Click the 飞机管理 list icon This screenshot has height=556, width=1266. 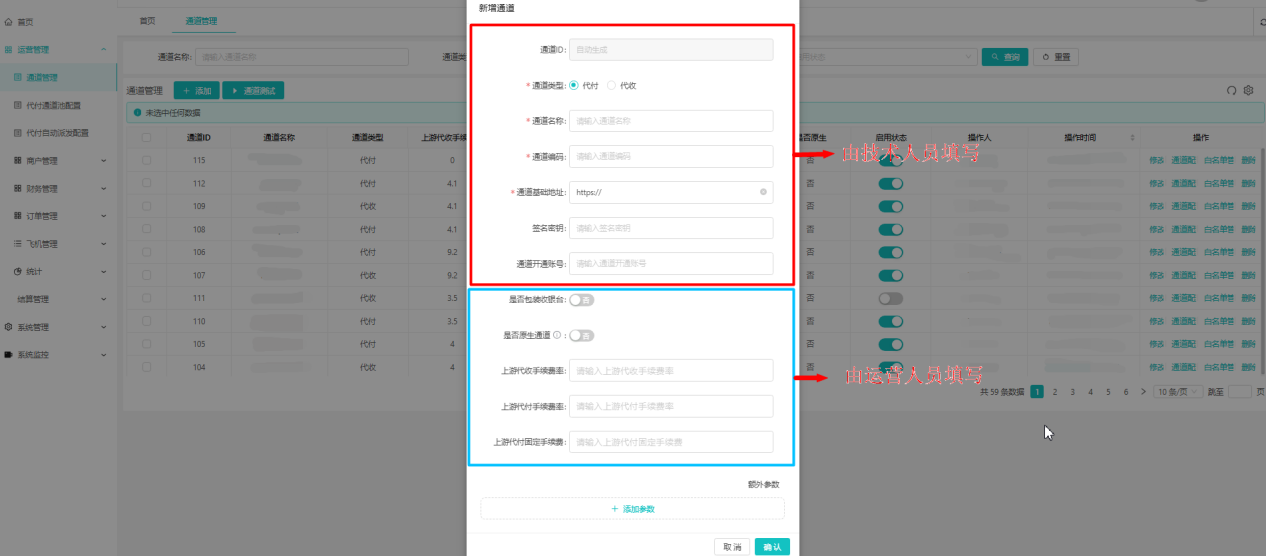click(18, 243)
